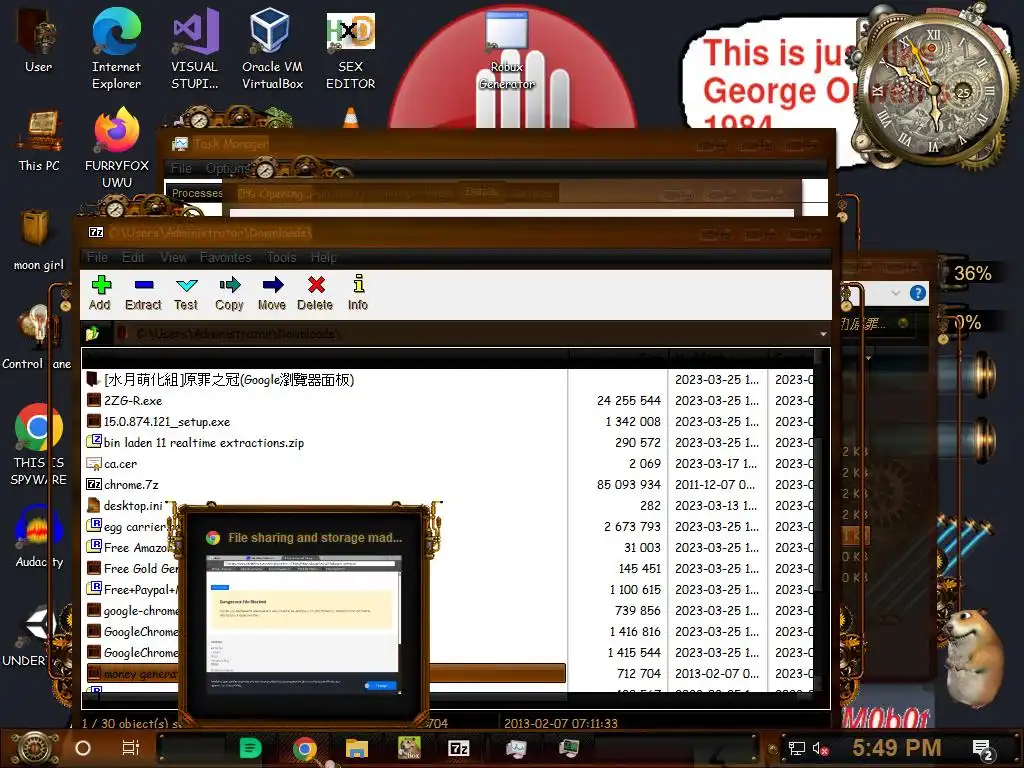Click the Task View taskbar icon
Image resolution: width=1024 pixels, height=768 pixels.
tap(131, 748)
